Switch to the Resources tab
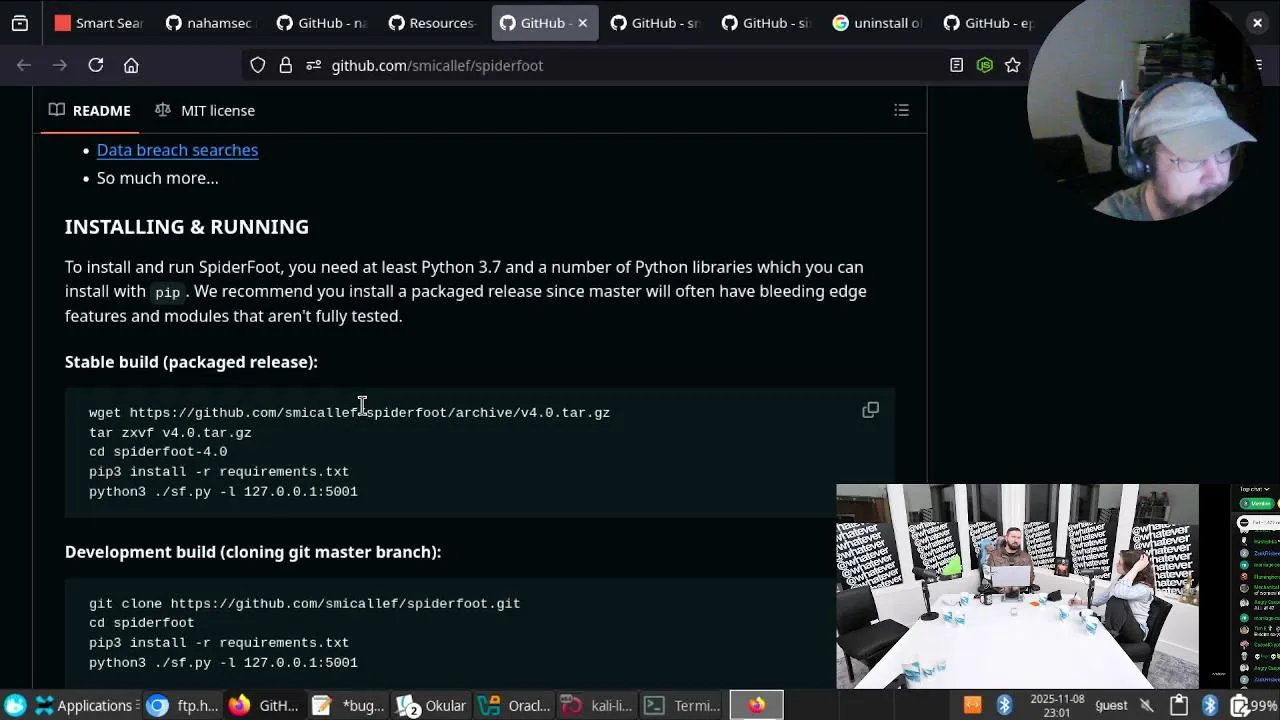This screenshot has height=720, width=1280. click(432, 23)
